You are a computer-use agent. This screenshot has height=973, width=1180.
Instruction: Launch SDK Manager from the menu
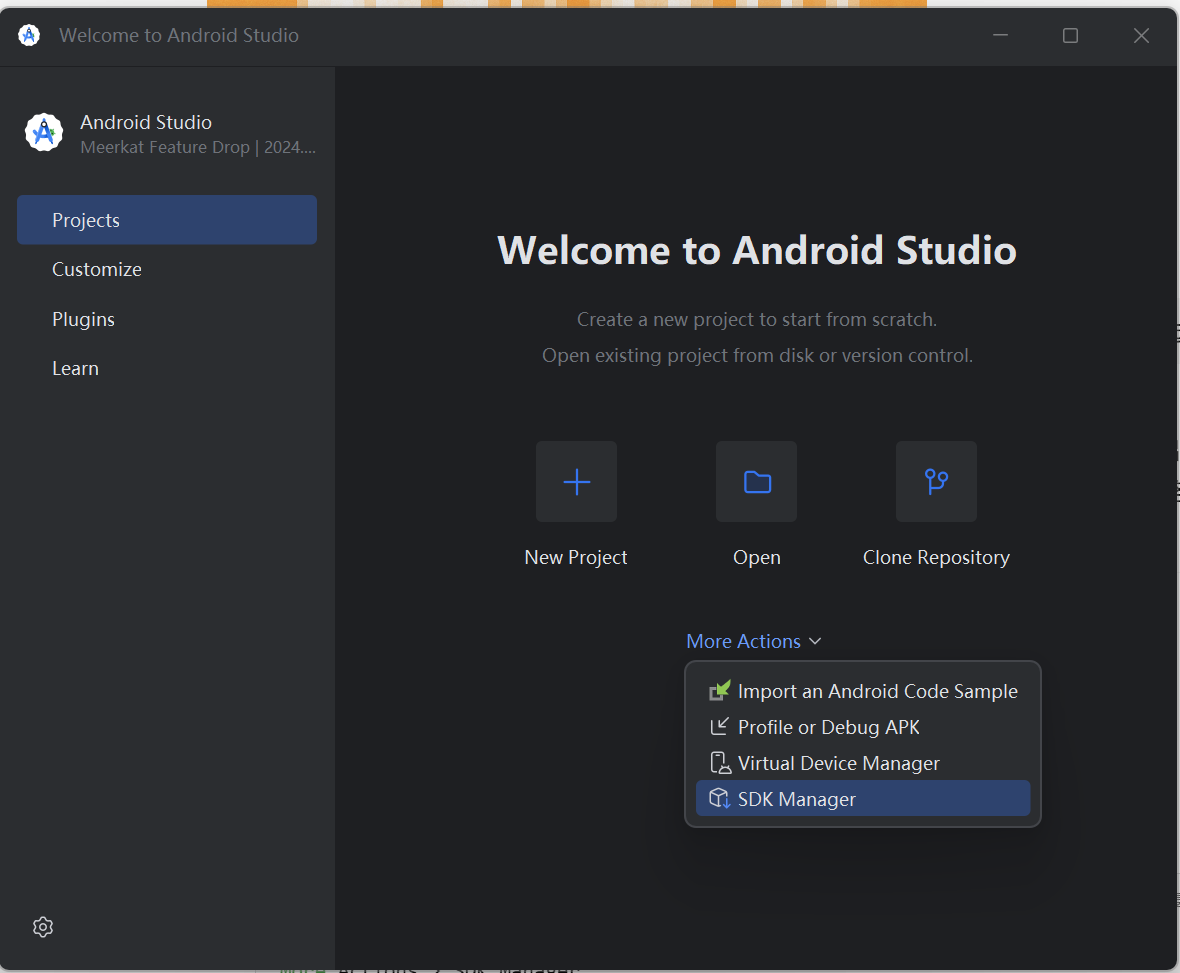pos(862,798)
